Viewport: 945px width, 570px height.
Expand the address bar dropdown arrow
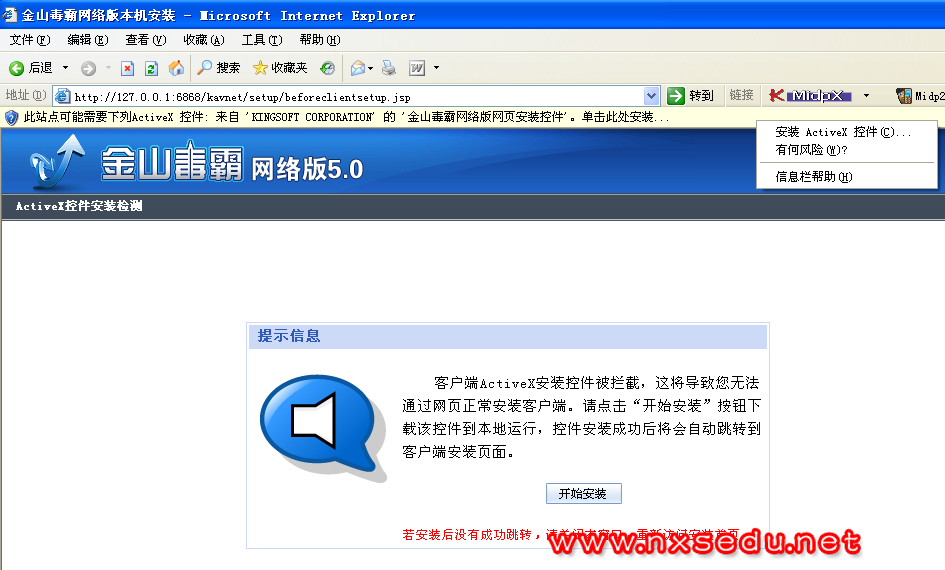click(x=651, y=96)
